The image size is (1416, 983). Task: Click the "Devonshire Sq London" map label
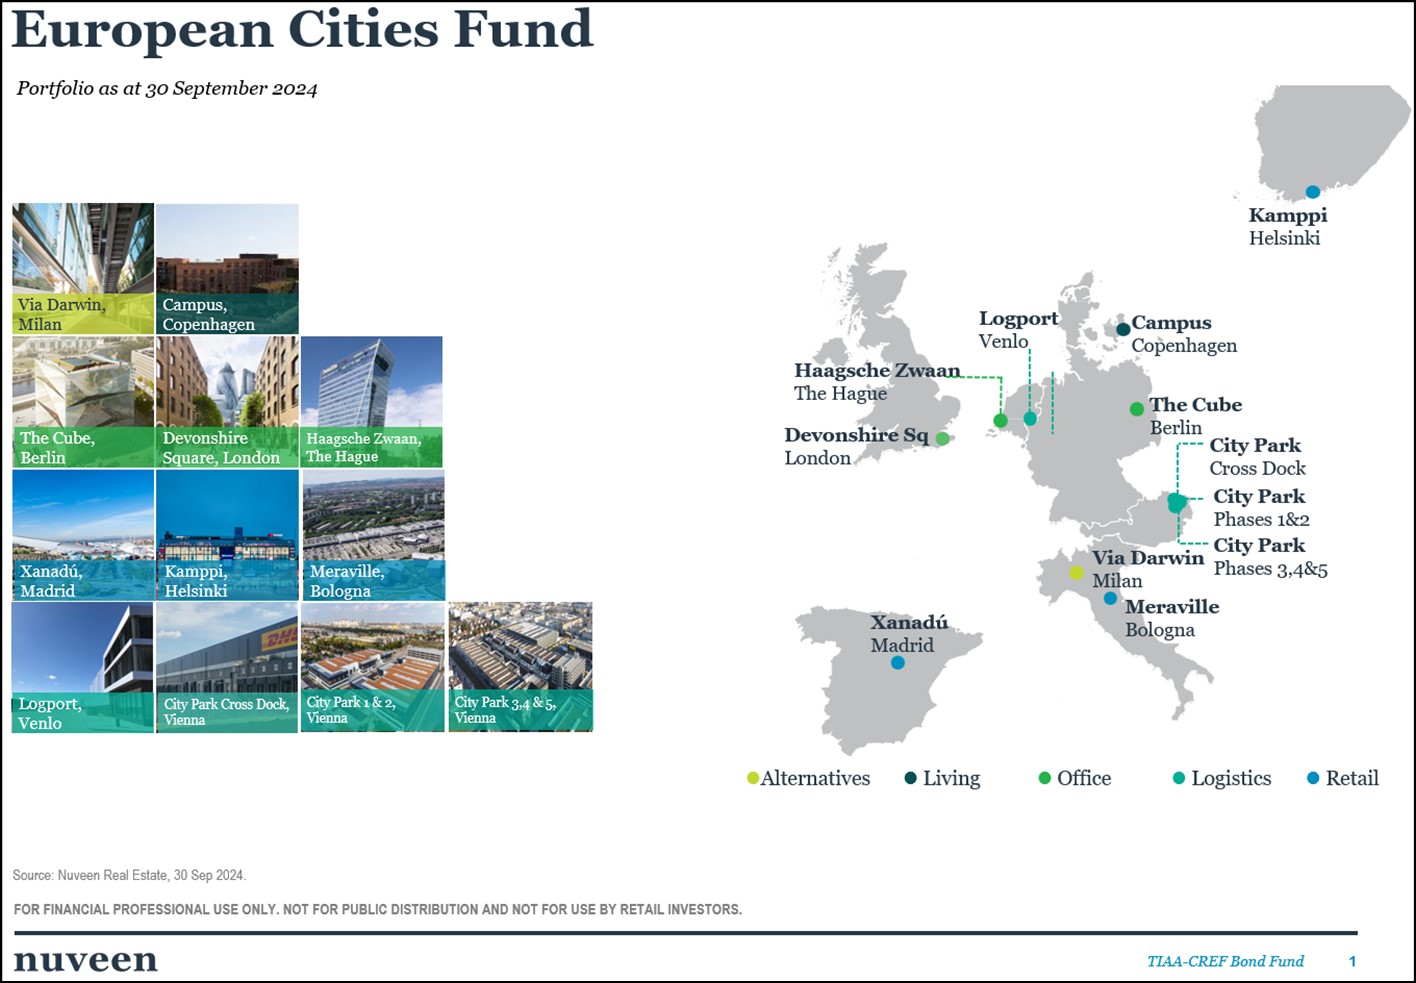click(x=856, y=446)
